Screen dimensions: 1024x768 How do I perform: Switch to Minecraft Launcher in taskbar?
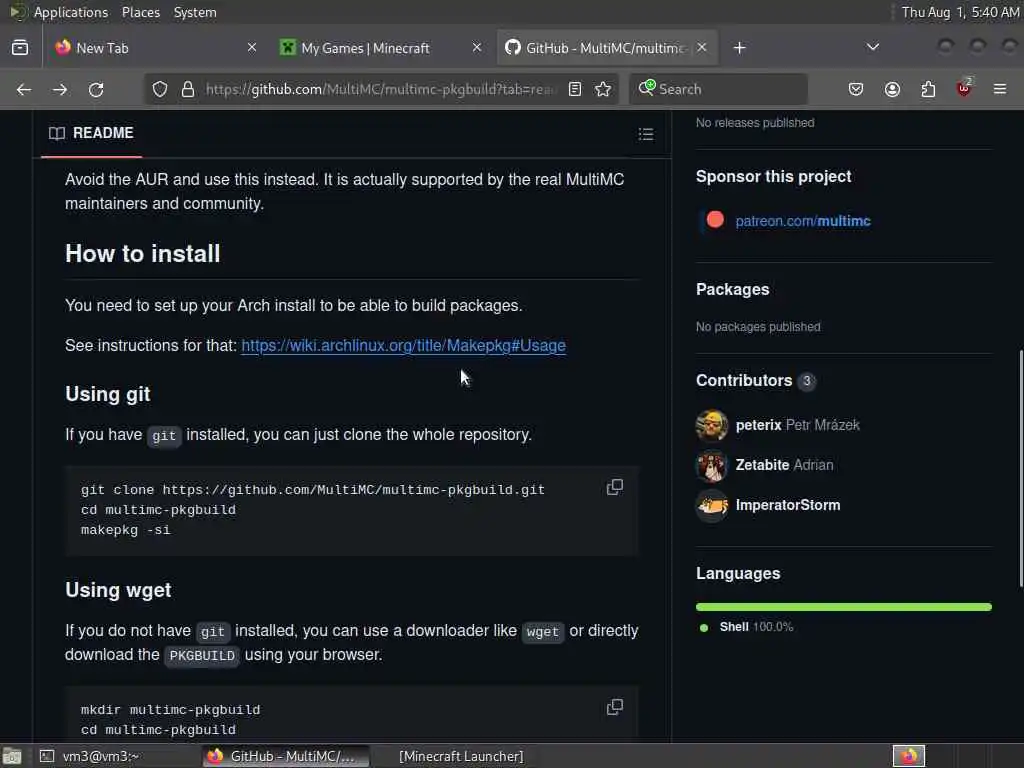(x=461, y=756)
